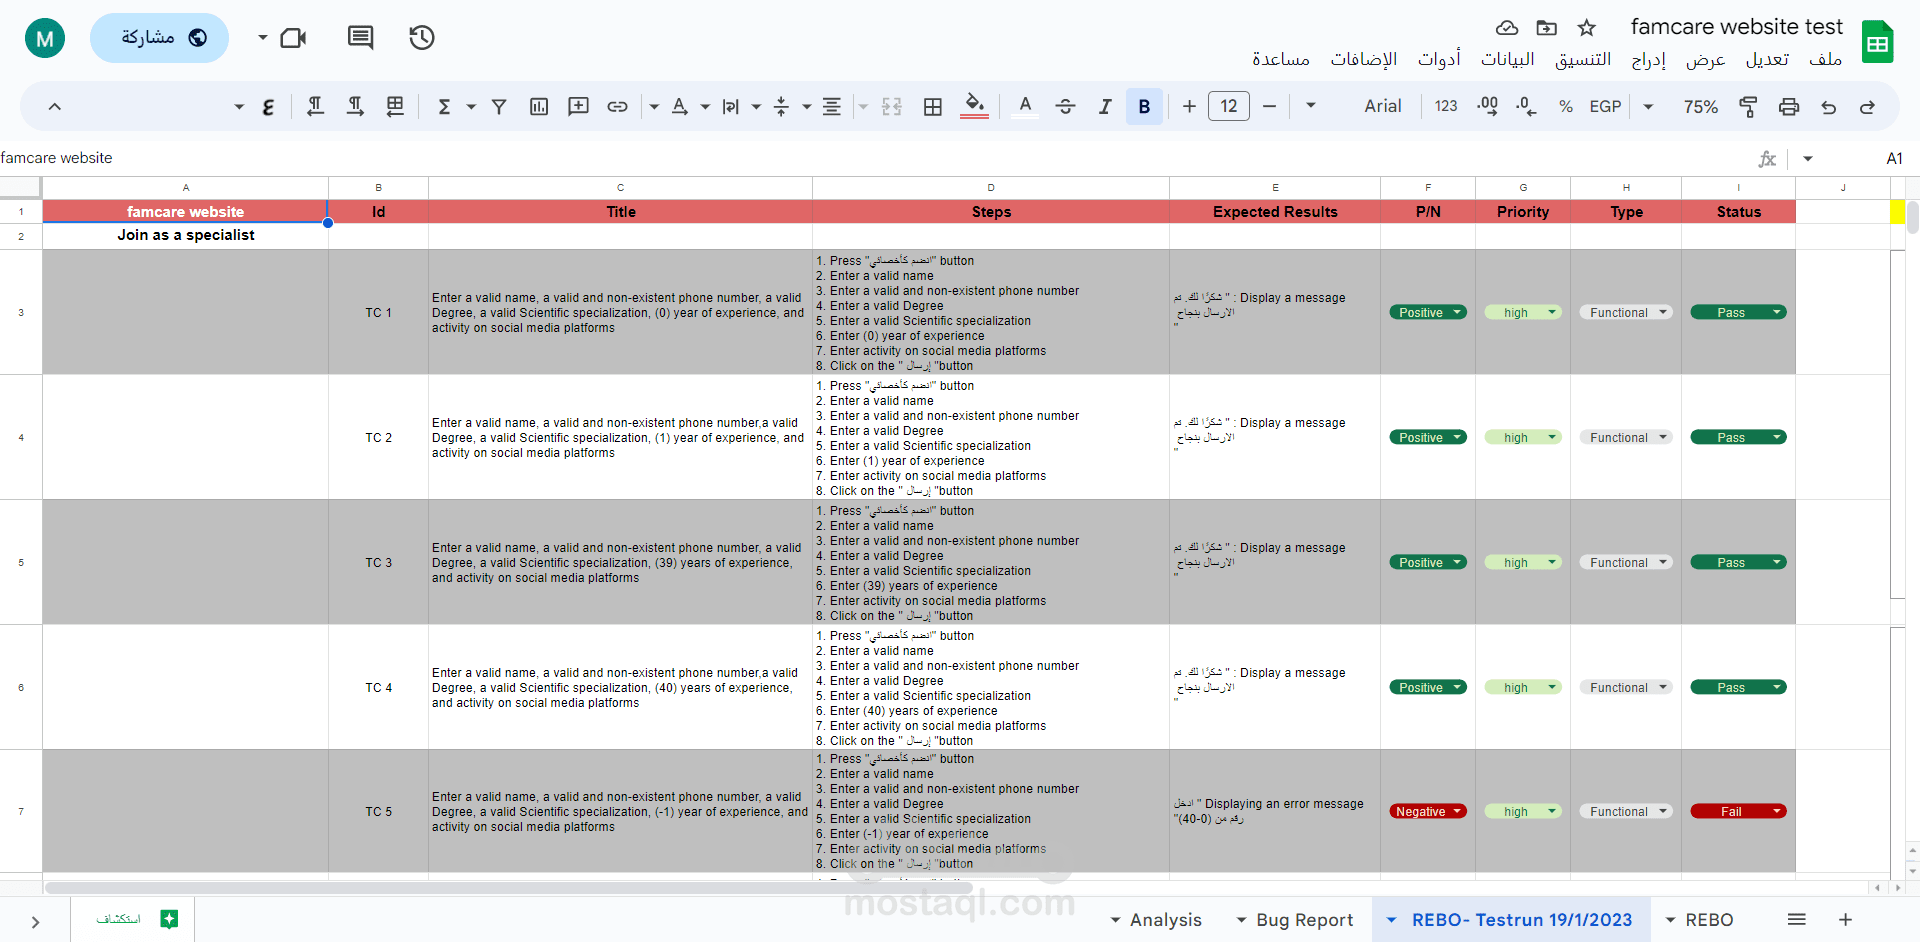The image size is (1920, 942).
Task: Open the Positive dropdown chip in TC 1 row
Action: (x=1428, y=312)
